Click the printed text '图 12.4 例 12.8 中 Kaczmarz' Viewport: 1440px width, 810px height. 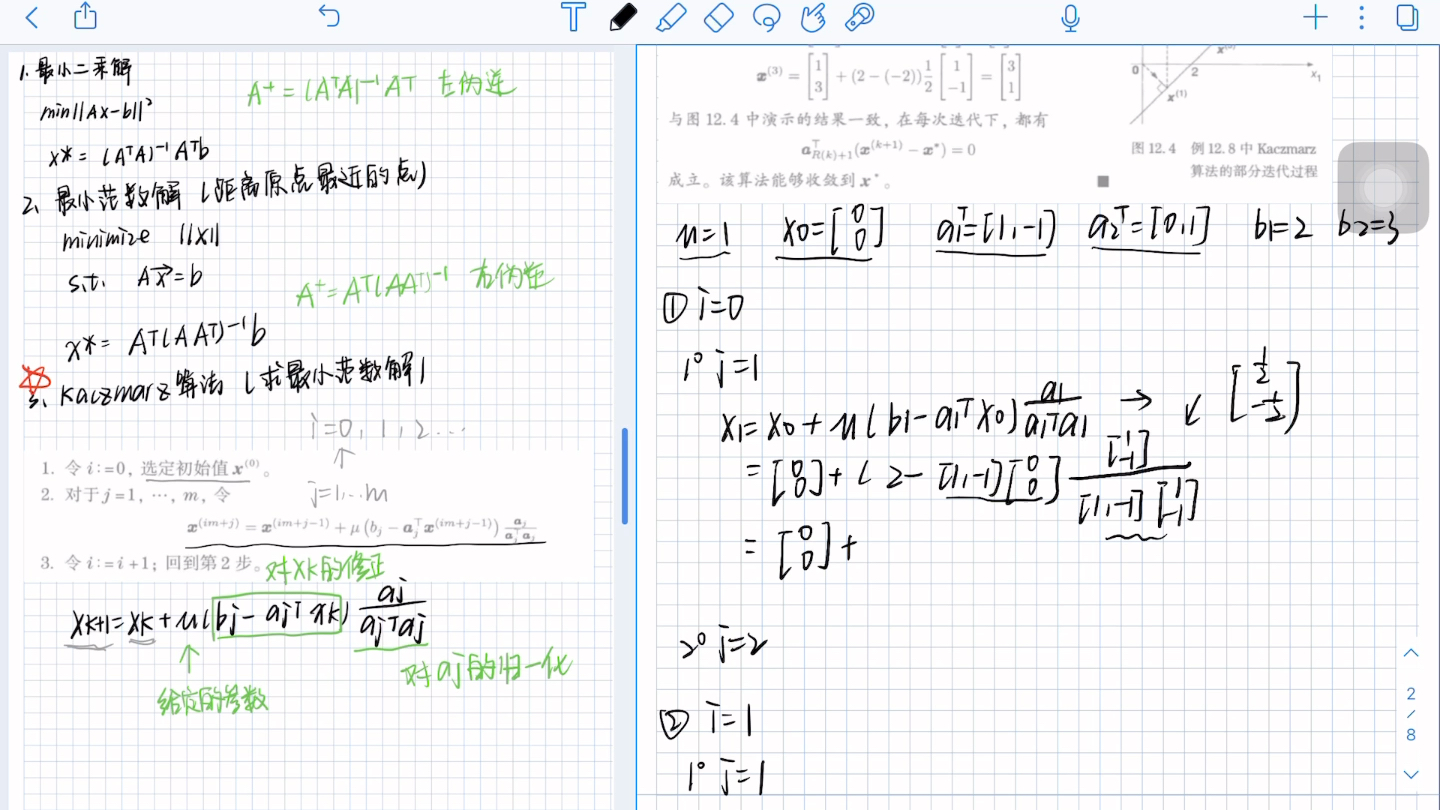pos(1223,148)
